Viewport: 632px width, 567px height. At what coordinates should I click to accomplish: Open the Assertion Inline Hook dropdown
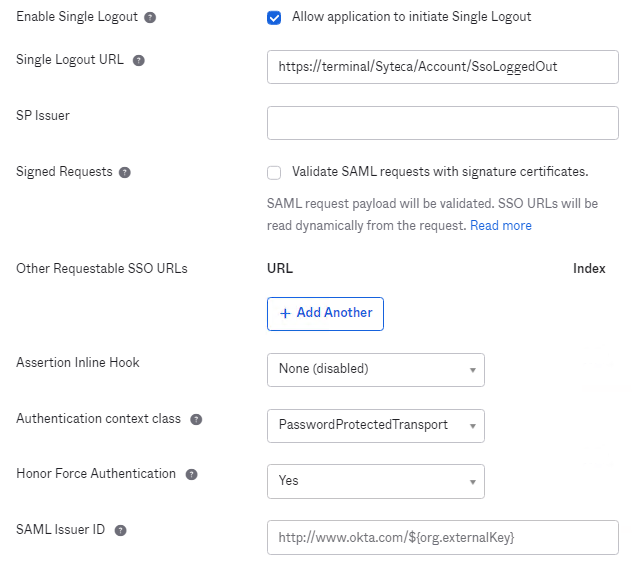(x=375, y=369)
